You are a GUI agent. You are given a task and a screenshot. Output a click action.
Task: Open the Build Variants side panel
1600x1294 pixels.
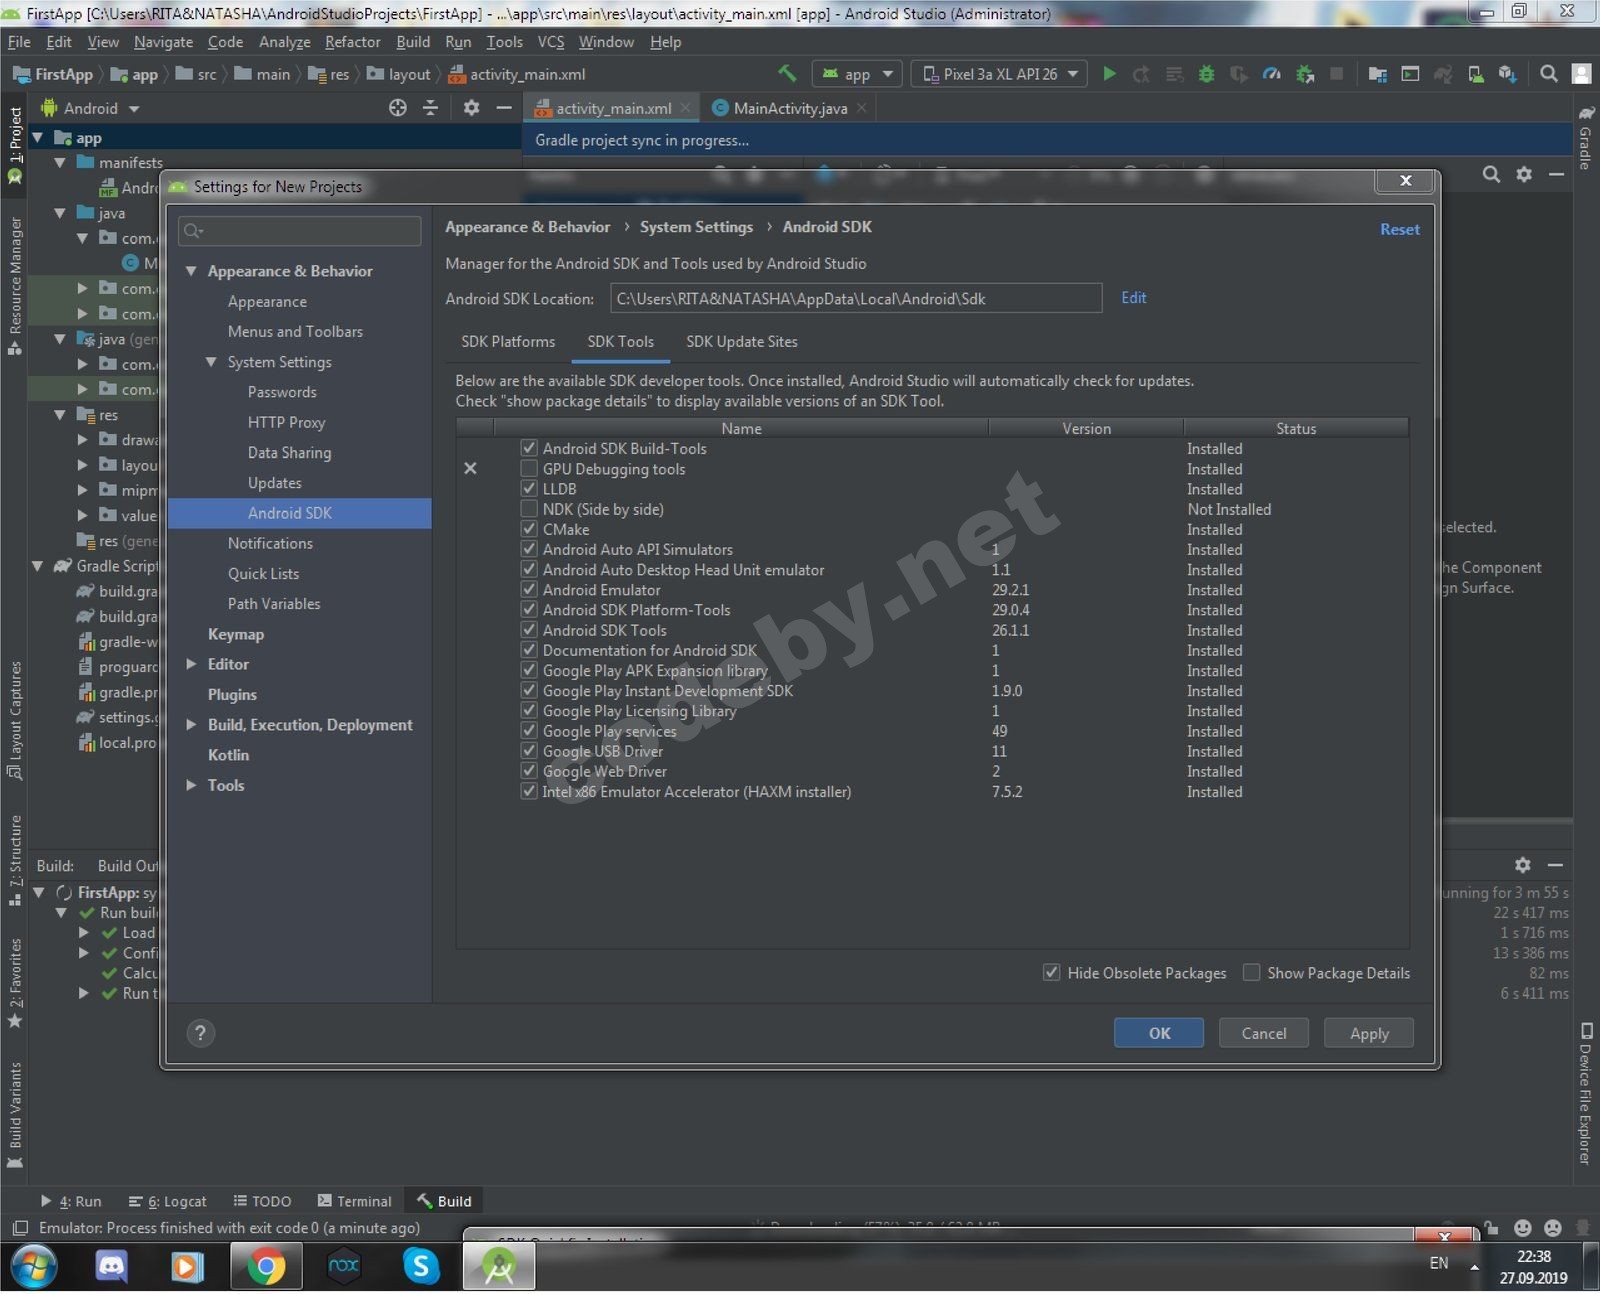(x=15, y=1114)
